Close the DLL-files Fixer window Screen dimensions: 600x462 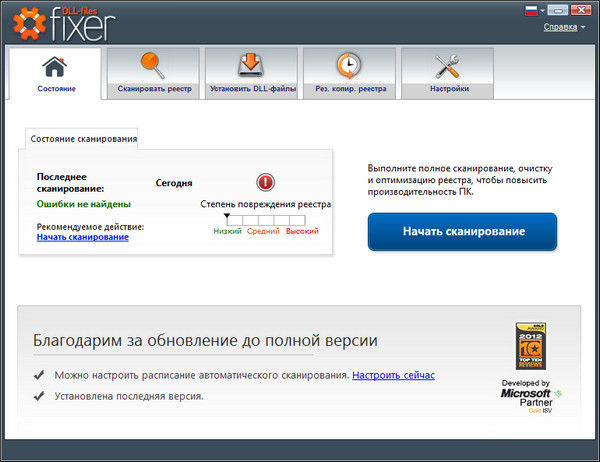click(x=581, y=10)
